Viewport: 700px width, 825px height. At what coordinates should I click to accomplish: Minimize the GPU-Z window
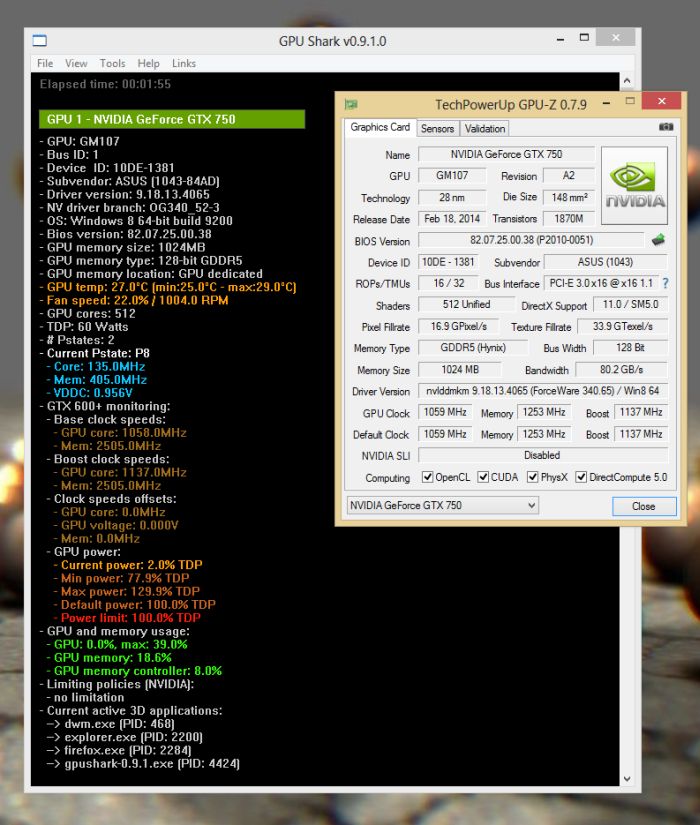click(x=606, y=103)
